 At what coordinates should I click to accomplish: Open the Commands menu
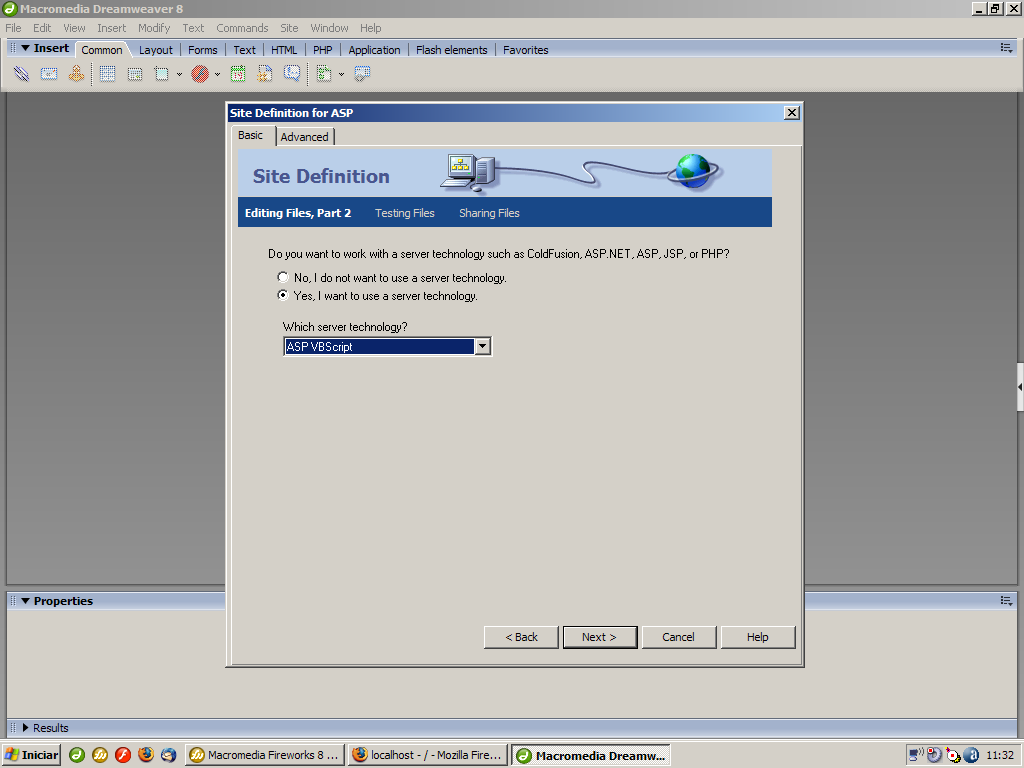242,28
